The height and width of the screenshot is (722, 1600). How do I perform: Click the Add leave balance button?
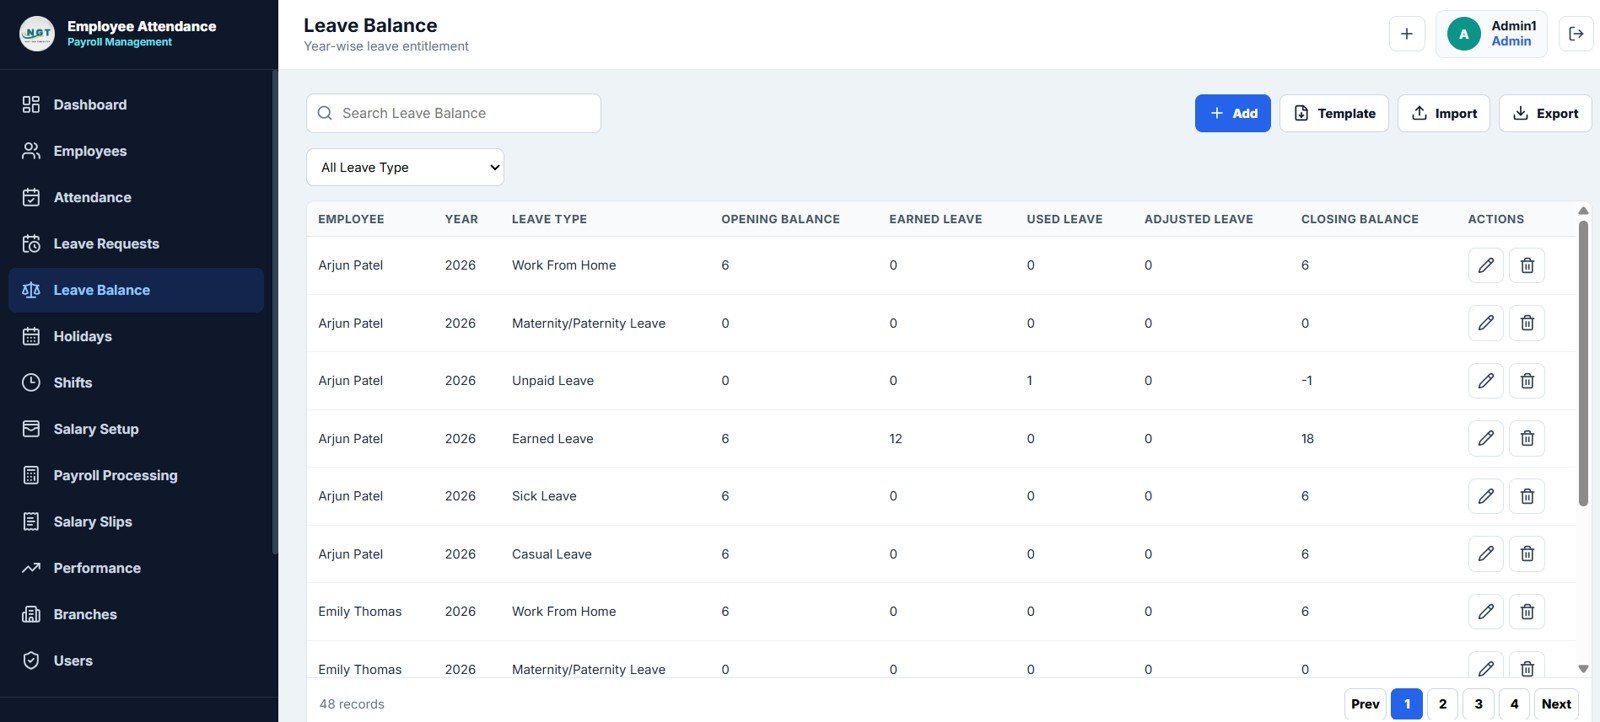[x=1233, y=113]
